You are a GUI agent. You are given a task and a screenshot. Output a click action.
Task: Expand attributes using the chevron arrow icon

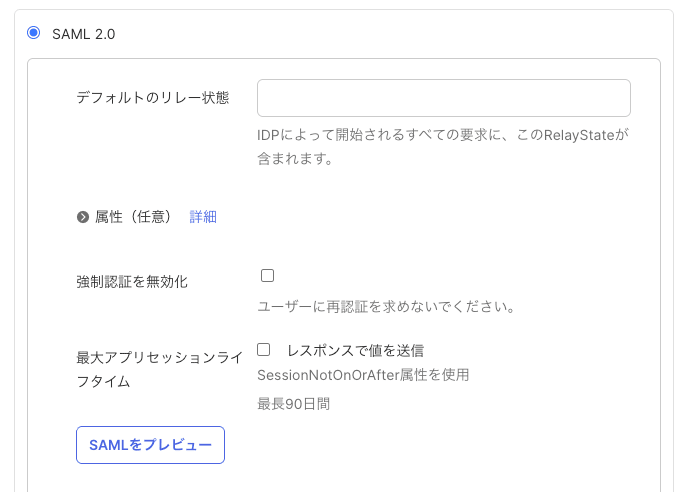[83, 217]
